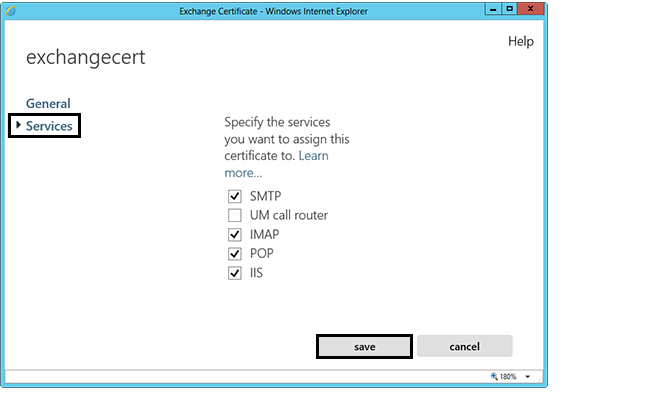Image resolution: width=646 pixels, height=409 pixels.
Task: Uncheck the SMTP service checkbox
Action: pyautogui.click(x=235, y=196)
